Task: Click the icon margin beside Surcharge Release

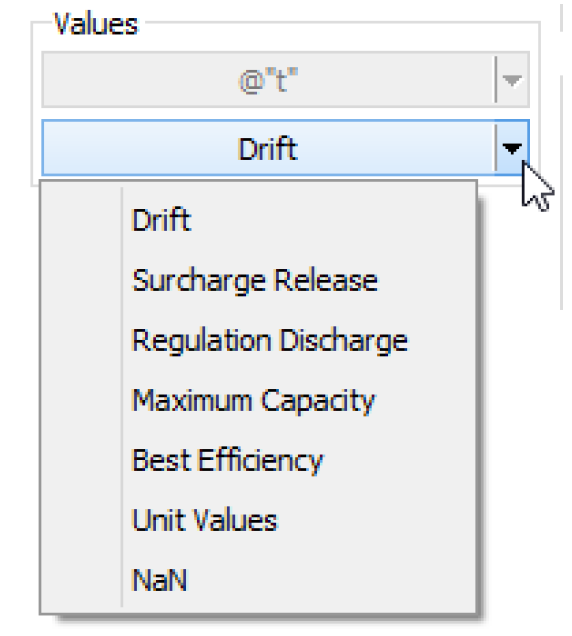Action: [x=81, y=280]
